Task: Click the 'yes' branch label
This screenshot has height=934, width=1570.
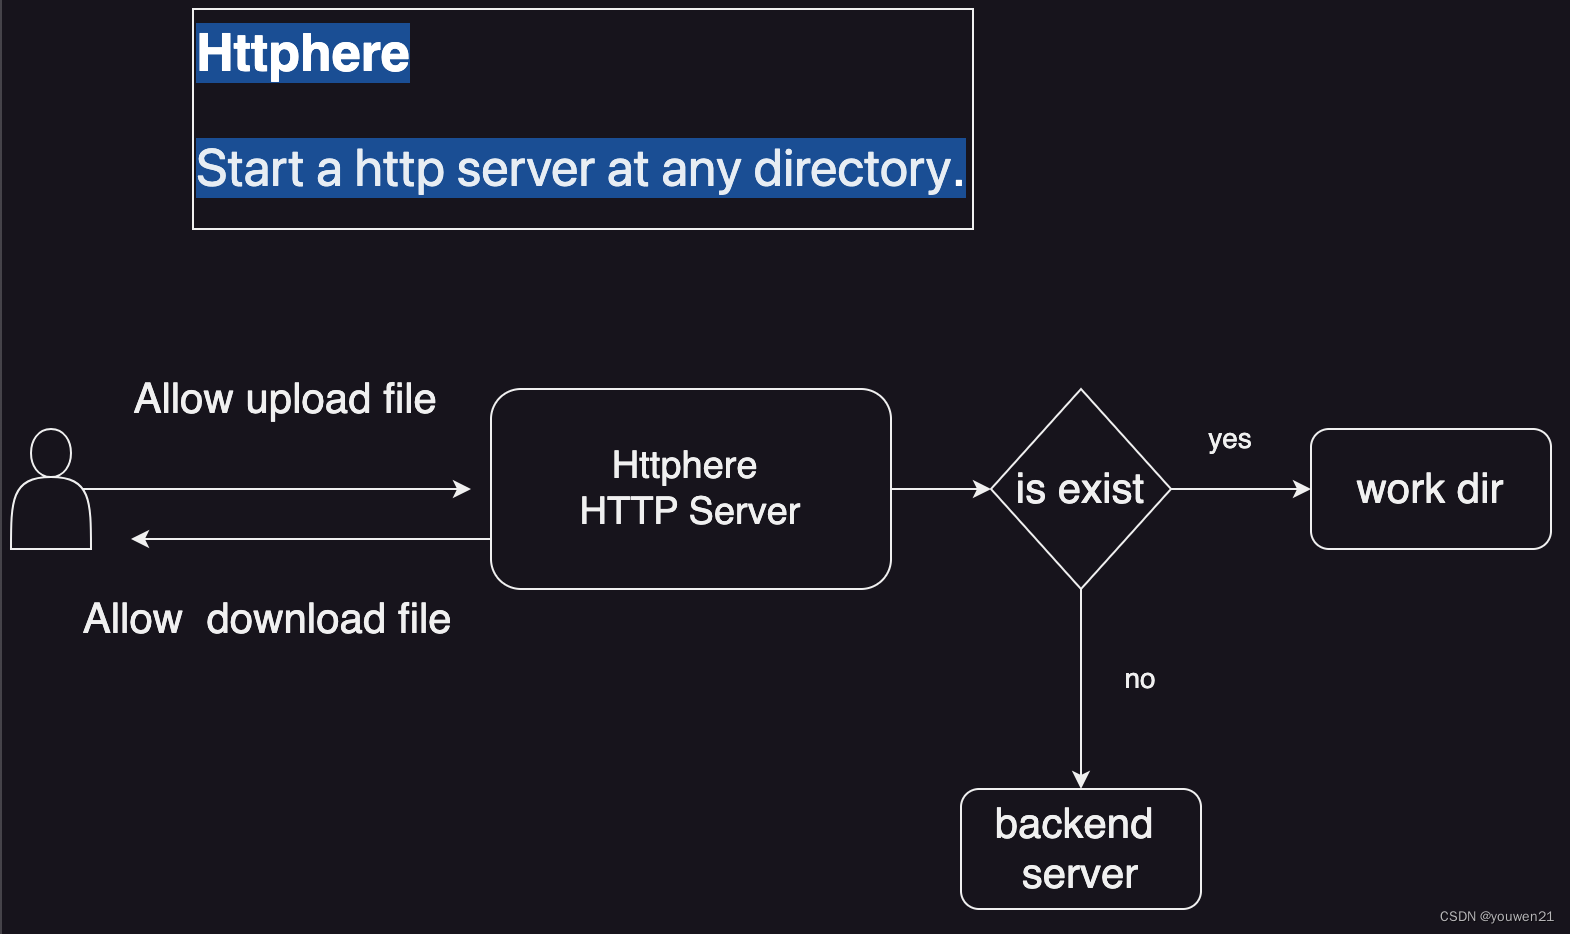Action: [1230, 439]
